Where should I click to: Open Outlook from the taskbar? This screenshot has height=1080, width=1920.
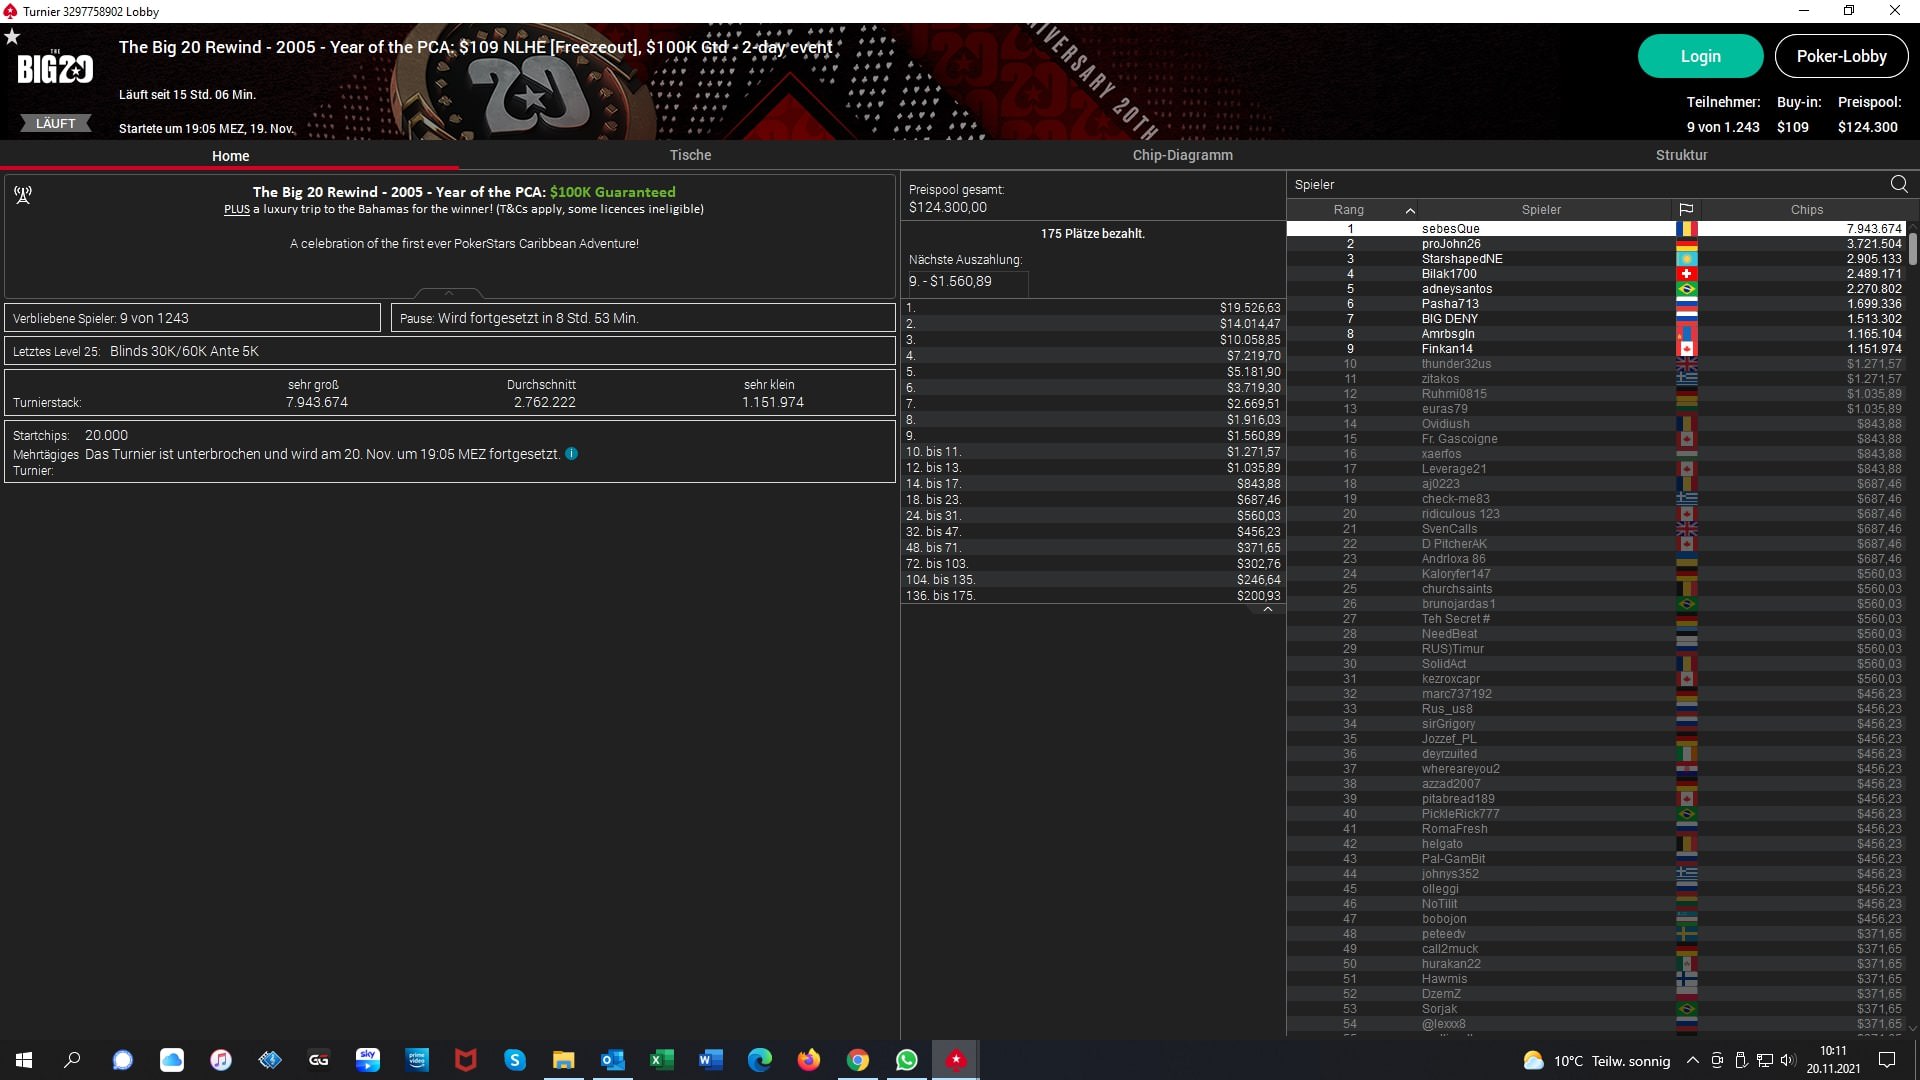613,1060
